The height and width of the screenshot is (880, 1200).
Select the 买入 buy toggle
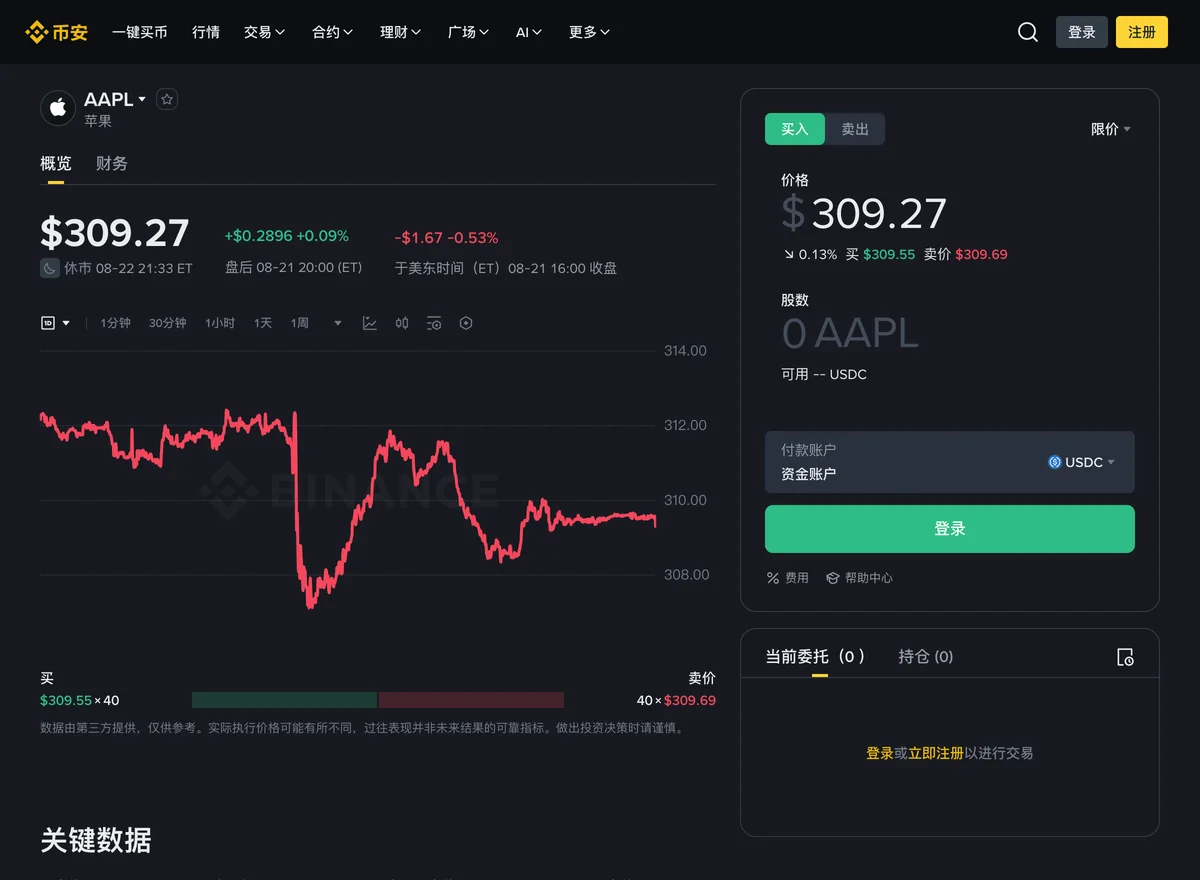pos(795,129)
